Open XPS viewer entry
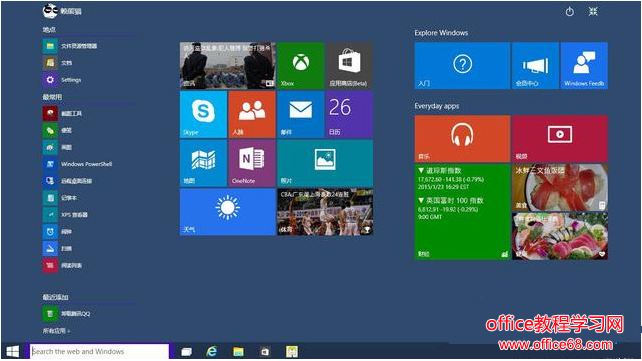The image size is (642, 361). [x=66, y=214]
